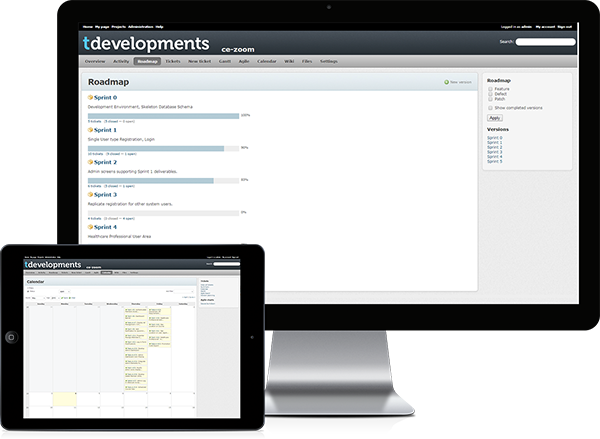Click Sprint 5 in the Versions sidebar list
Screen dimensions: 600x439
494,162
